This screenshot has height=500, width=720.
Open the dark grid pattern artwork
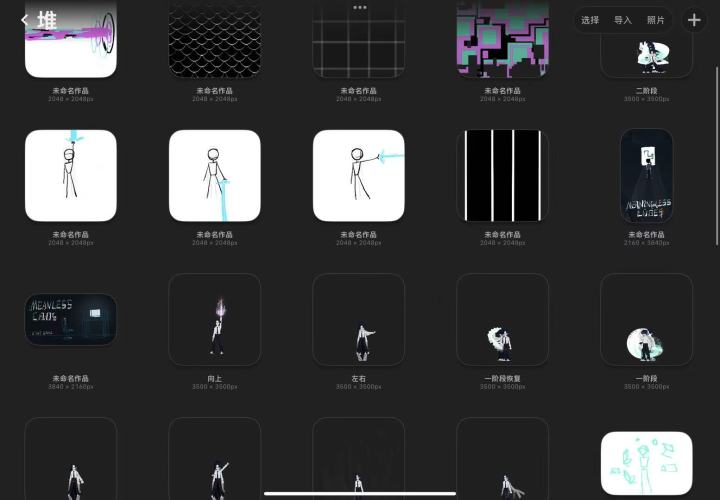pos(359,39)
